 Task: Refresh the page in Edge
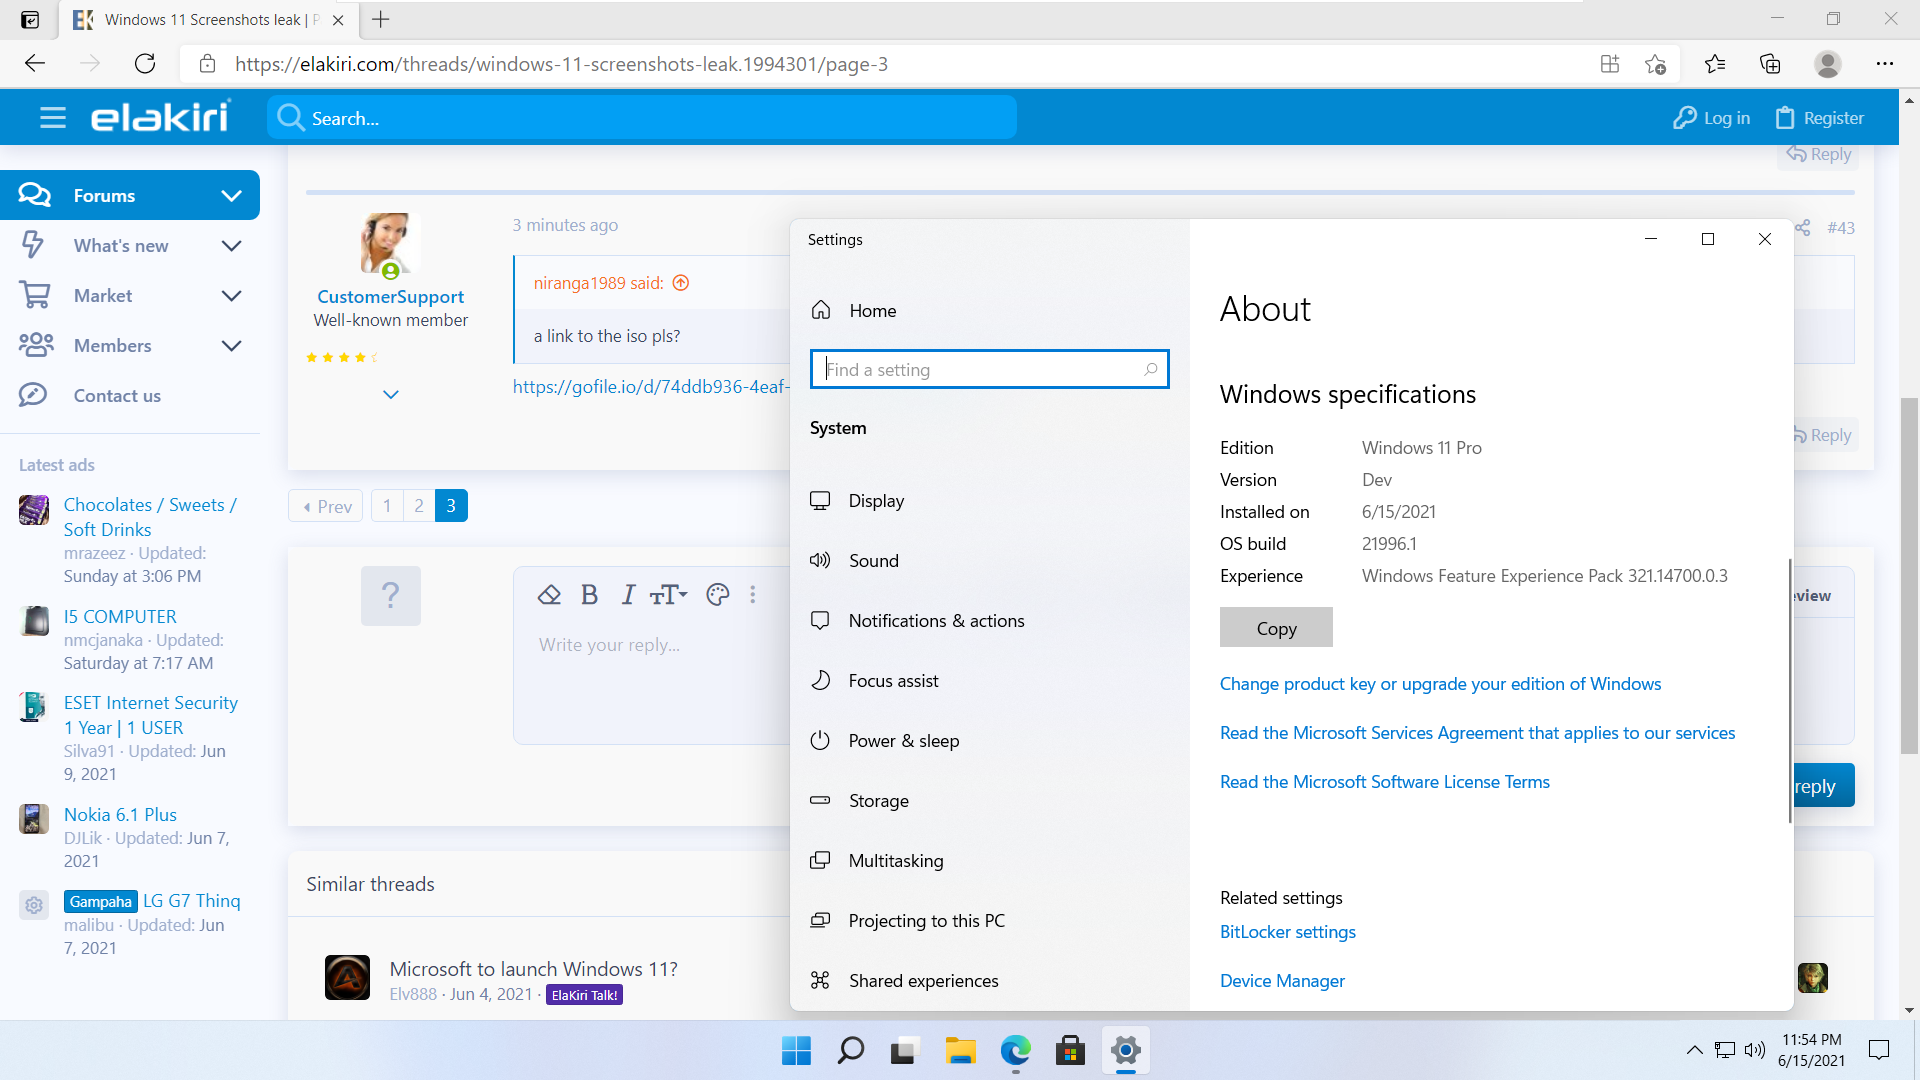pos(145,64)
